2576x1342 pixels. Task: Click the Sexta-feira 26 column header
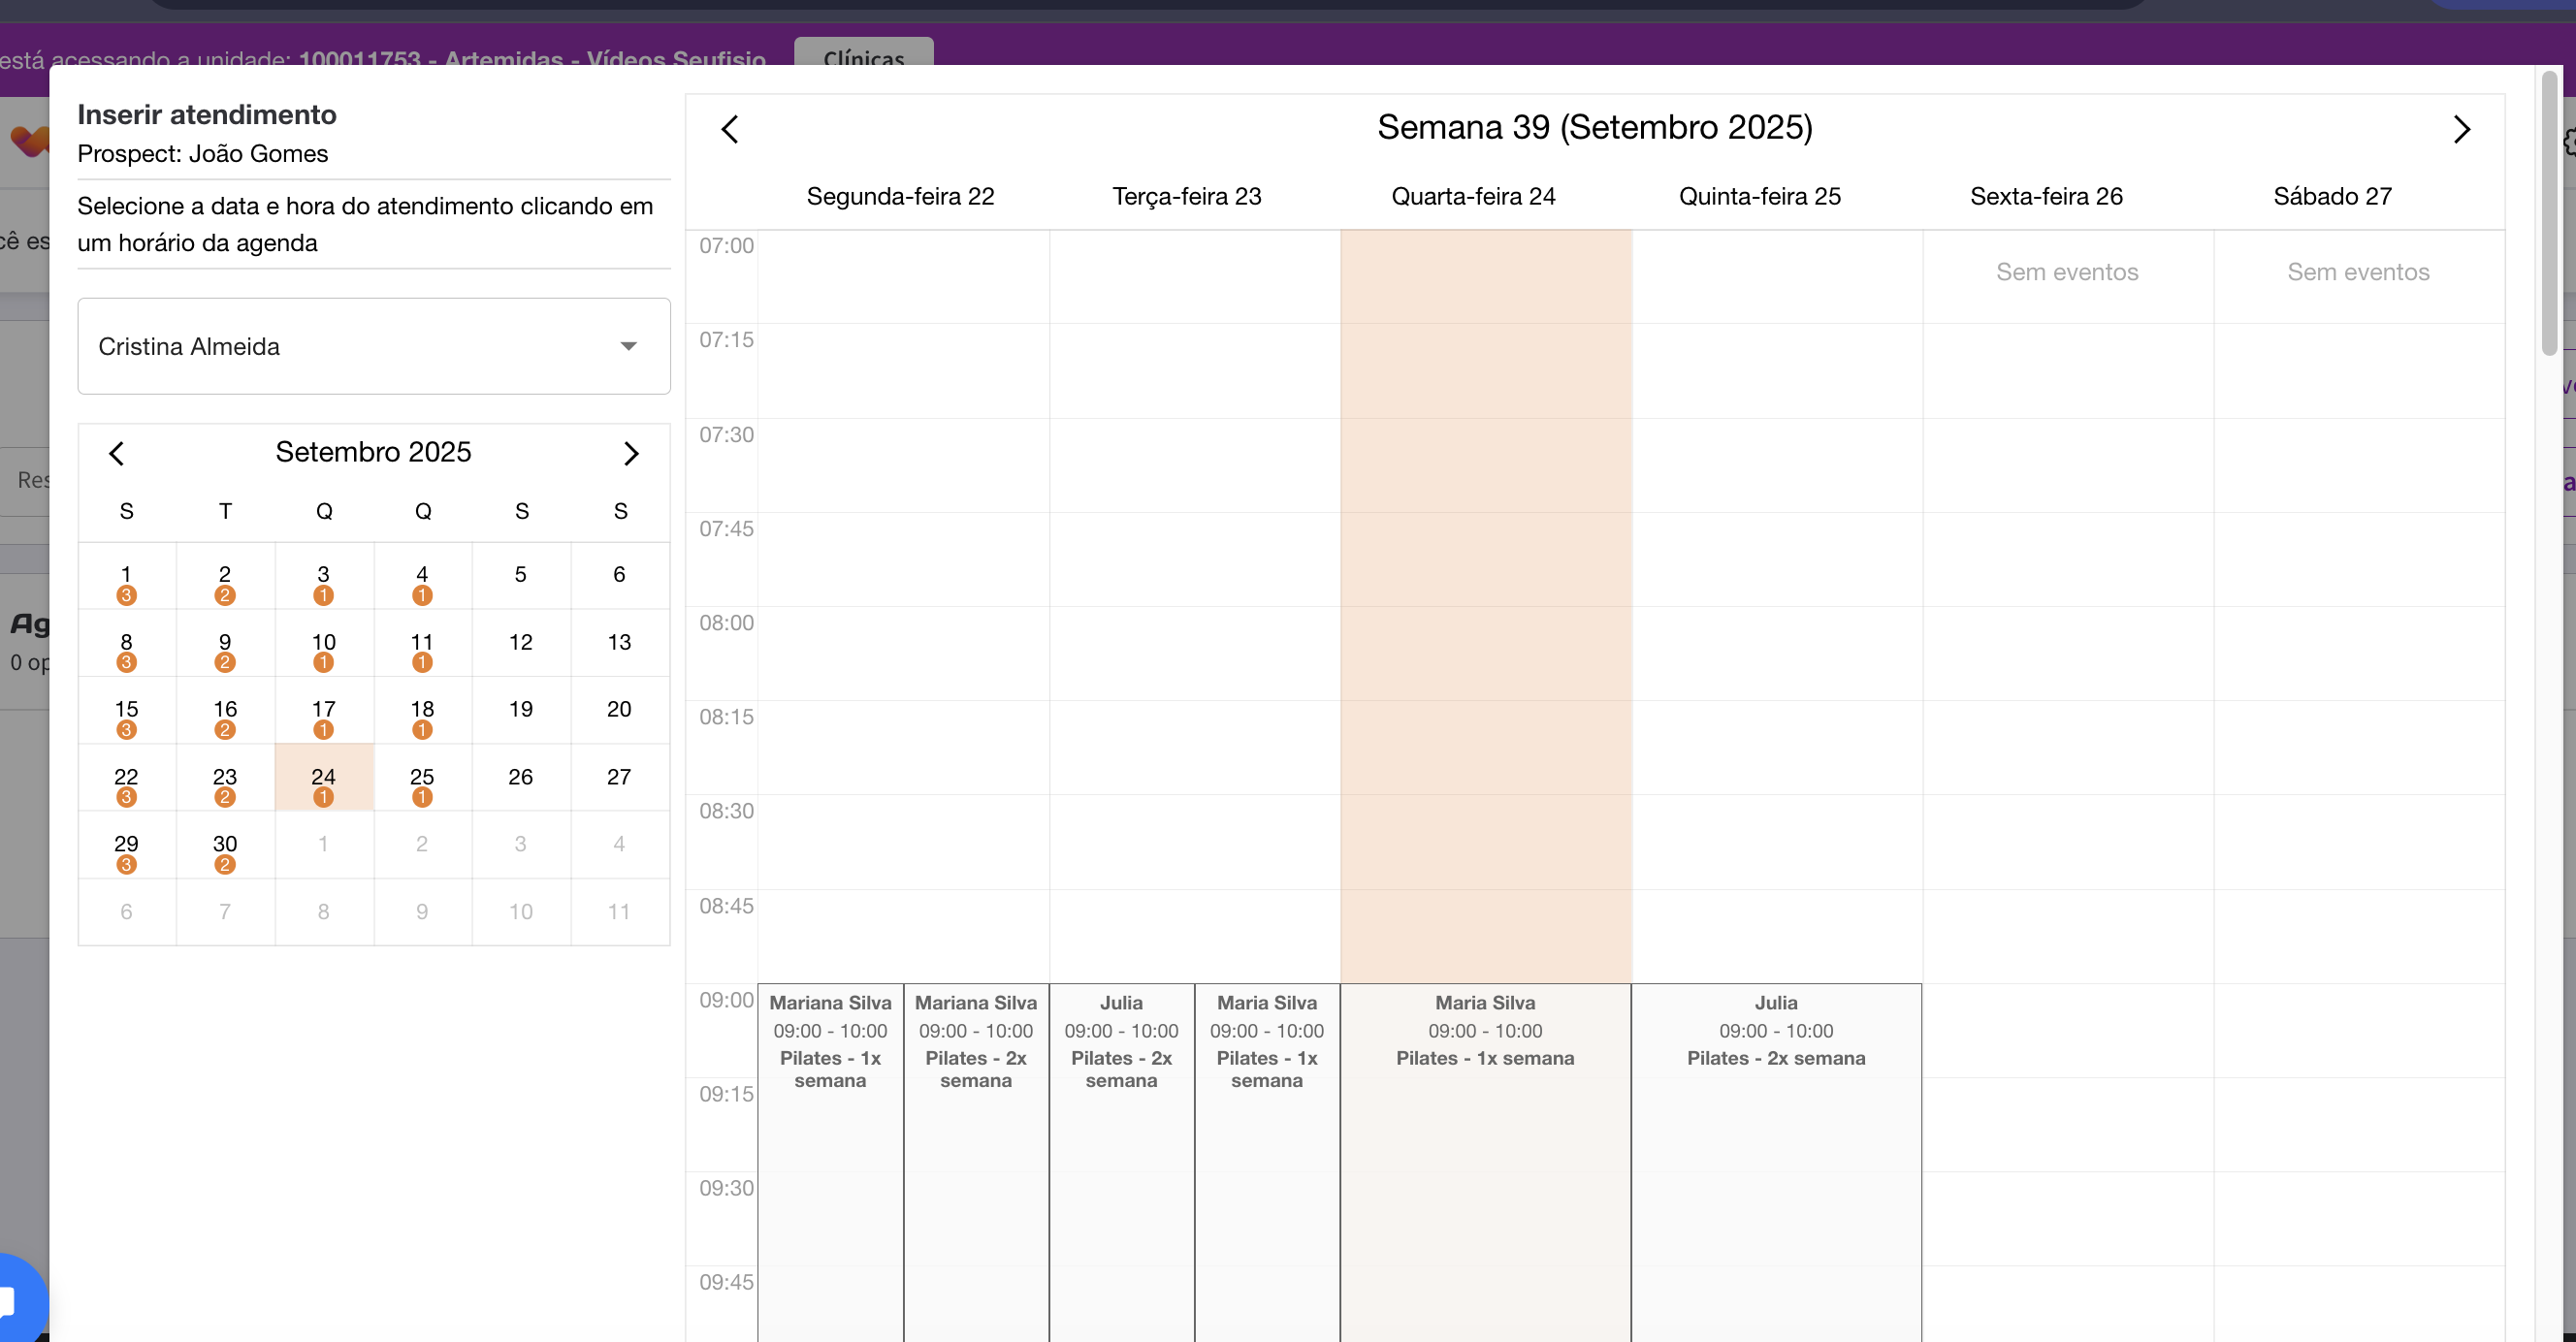point(2046,196)
